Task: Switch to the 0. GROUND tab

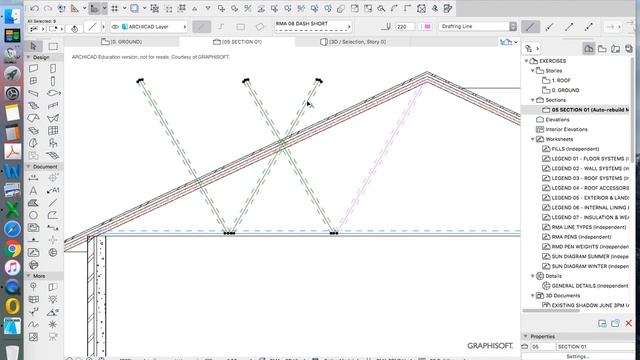Action: point(122,42)
